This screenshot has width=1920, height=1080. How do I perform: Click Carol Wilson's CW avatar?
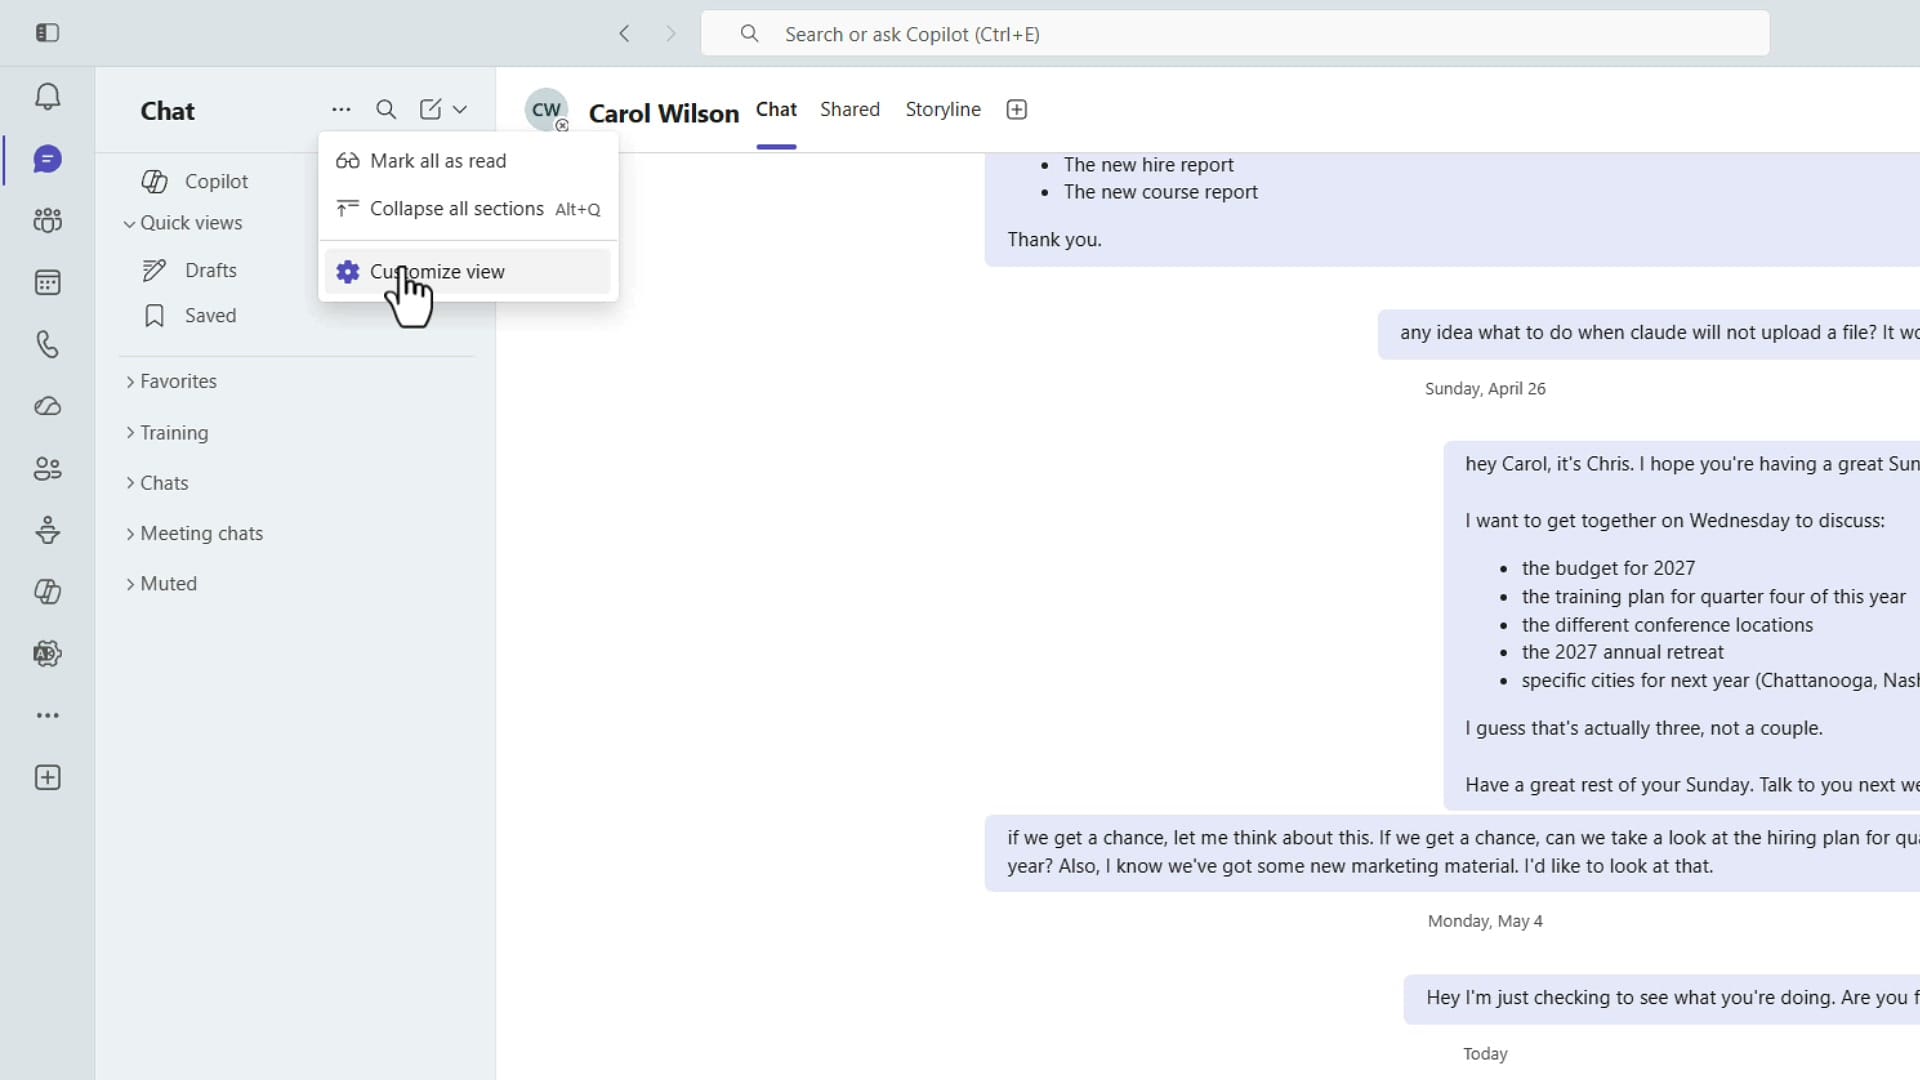tap(546, 110)
